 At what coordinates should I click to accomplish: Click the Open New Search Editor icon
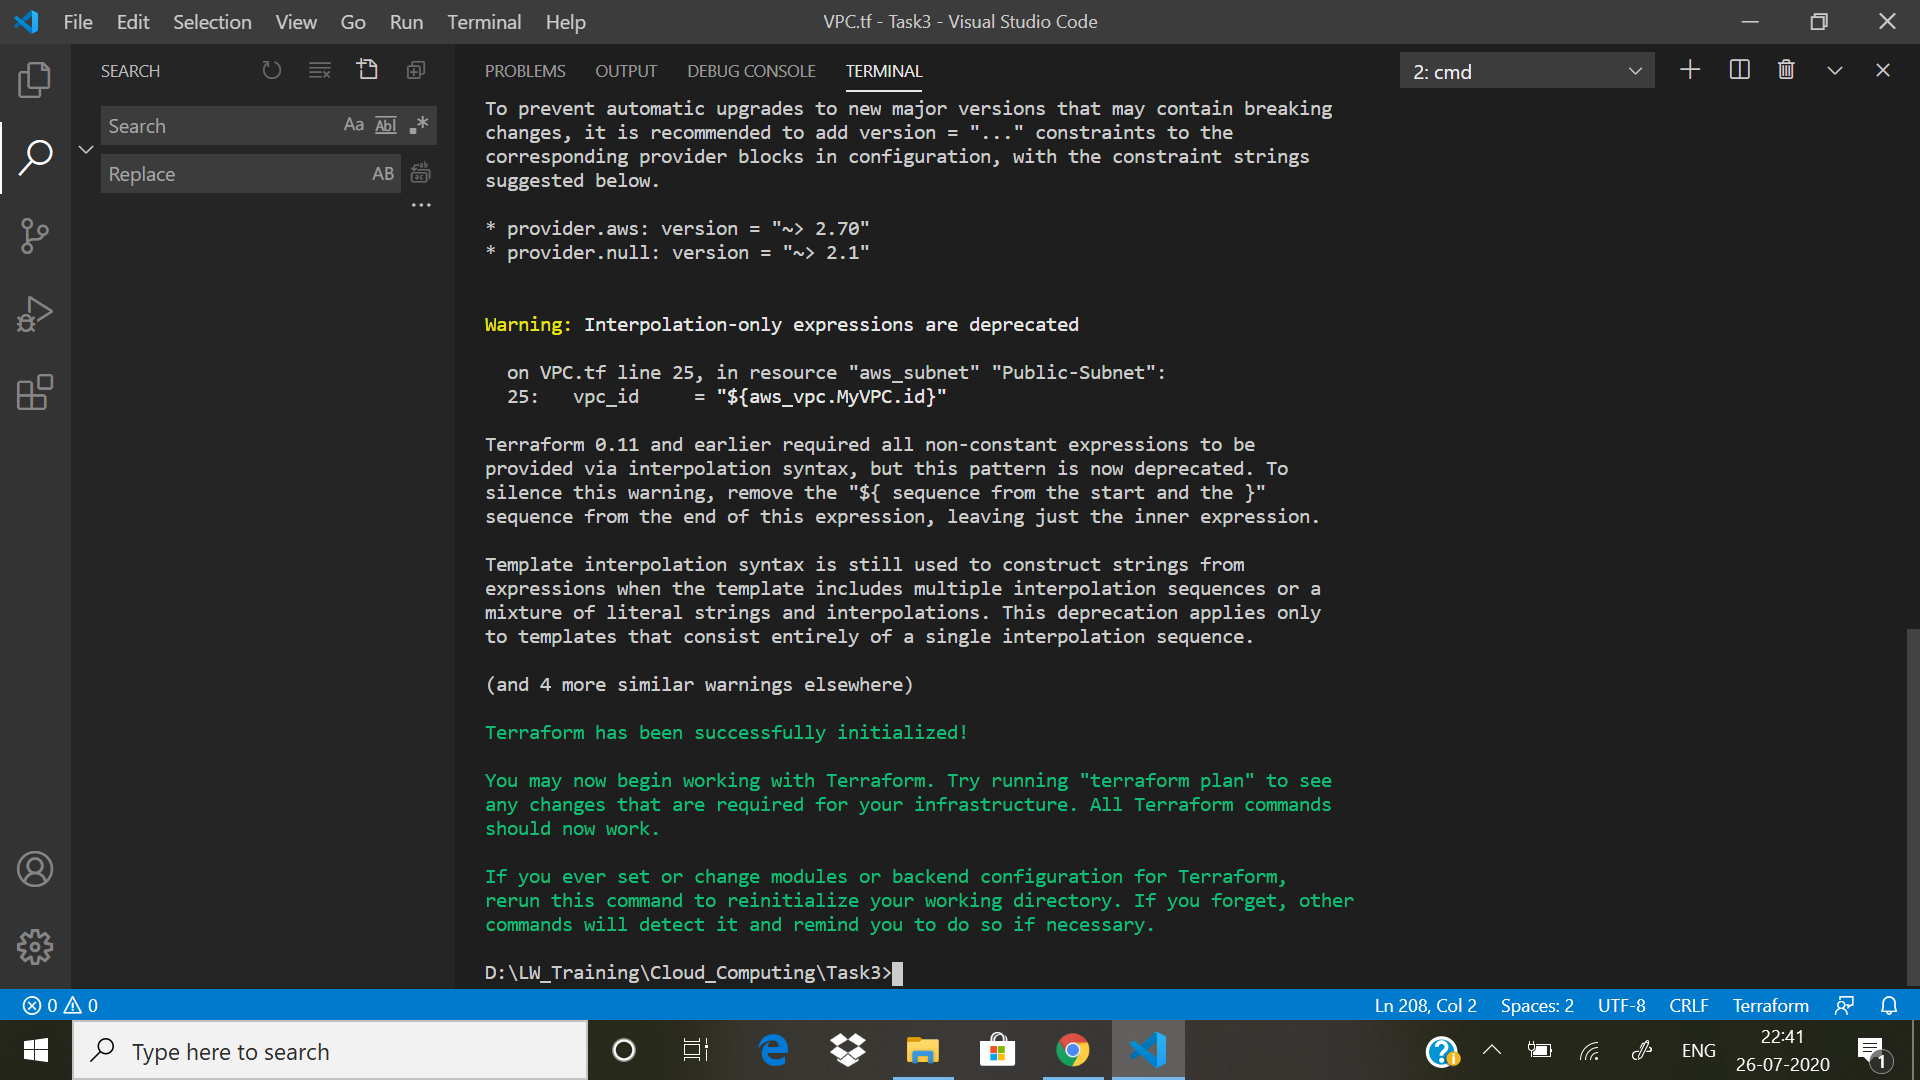pyautogui.click(x=368, y=70)
